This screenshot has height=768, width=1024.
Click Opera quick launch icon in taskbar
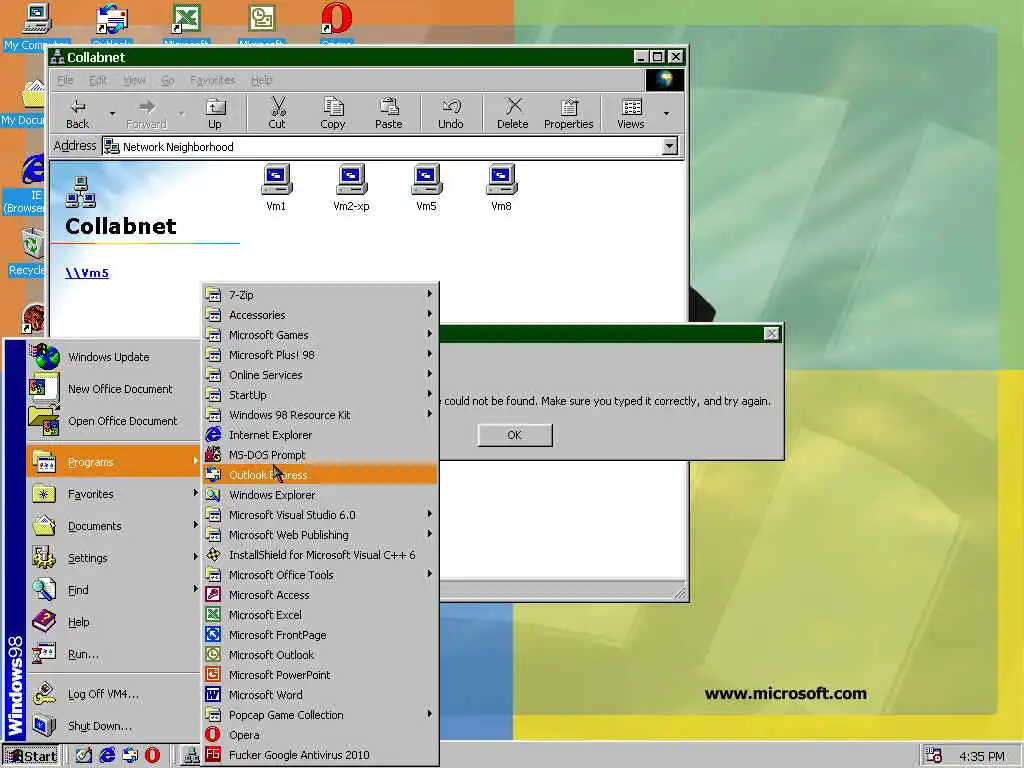[x=152, y=756]
